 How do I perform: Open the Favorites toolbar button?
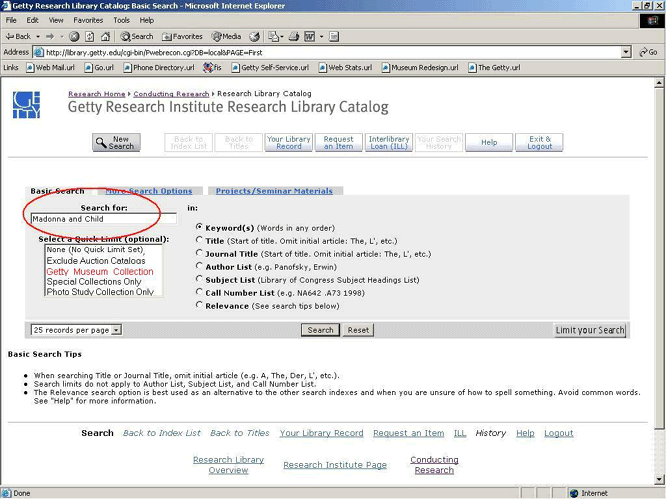[183, 36]
